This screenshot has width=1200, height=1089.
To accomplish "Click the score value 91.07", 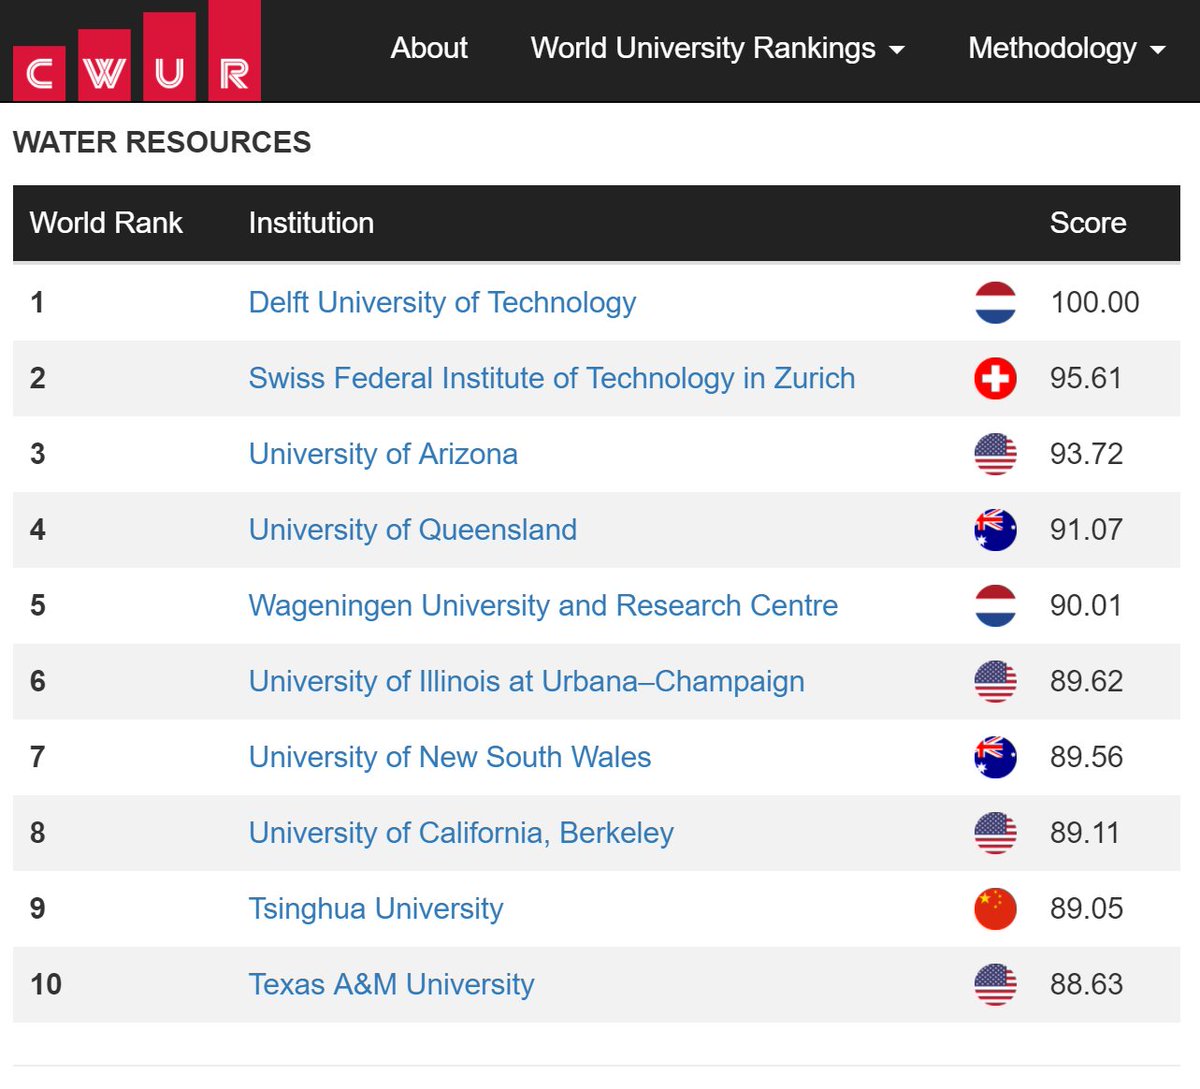I will click(1086, 530).
